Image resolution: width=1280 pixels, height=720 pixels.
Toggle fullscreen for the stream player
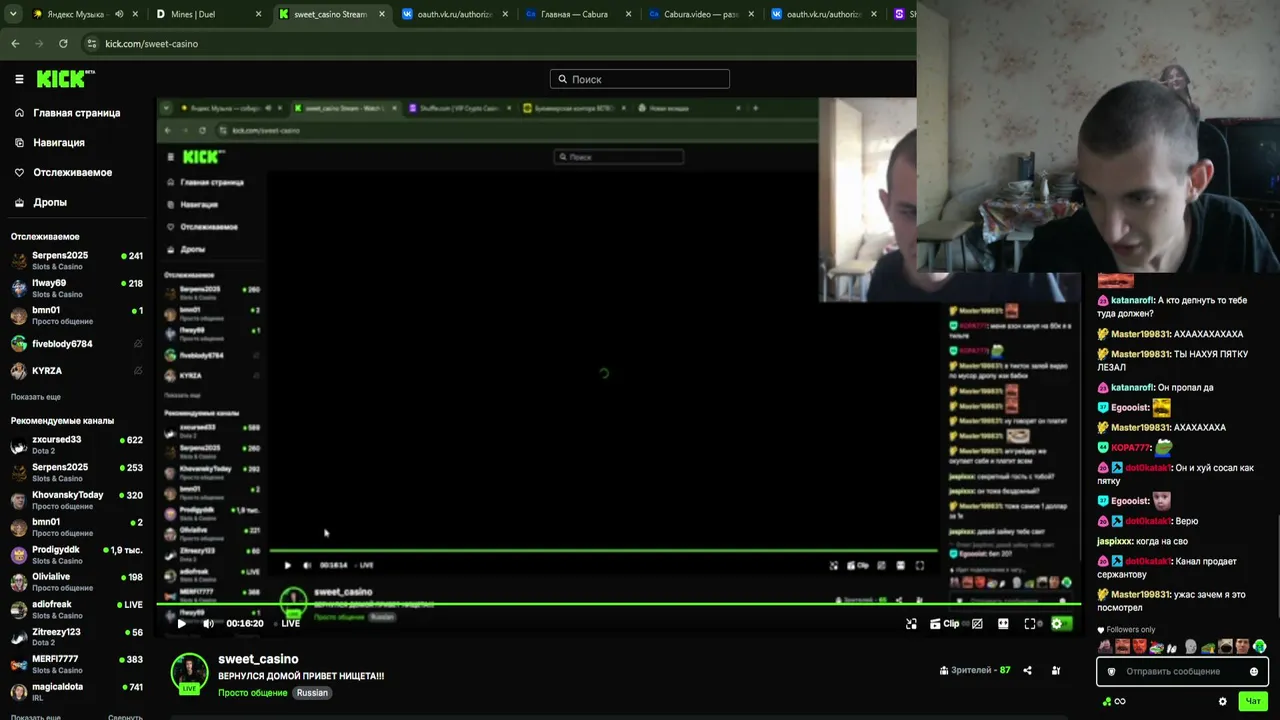pyautogui.click(x=1030, y=623)
